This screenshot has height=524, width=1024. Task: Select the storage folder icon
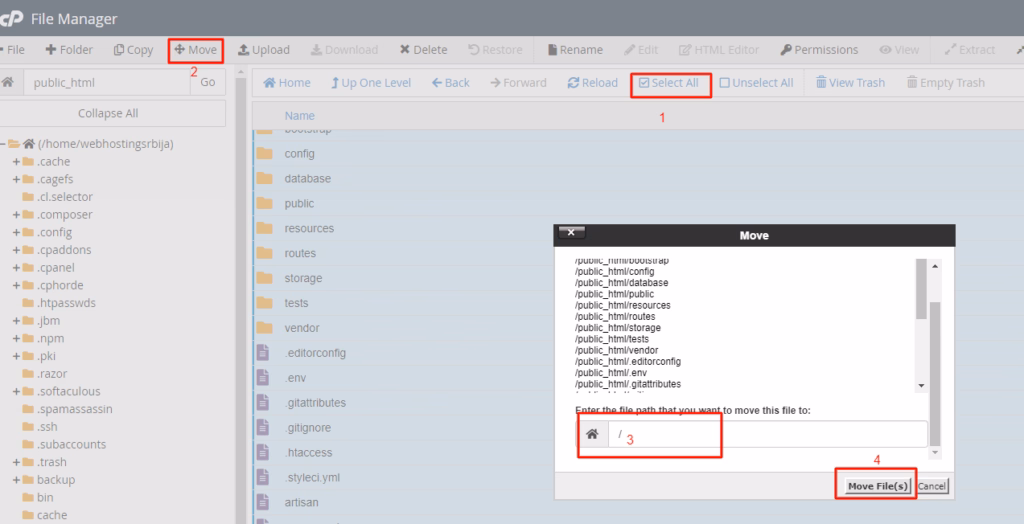point(264,278)
